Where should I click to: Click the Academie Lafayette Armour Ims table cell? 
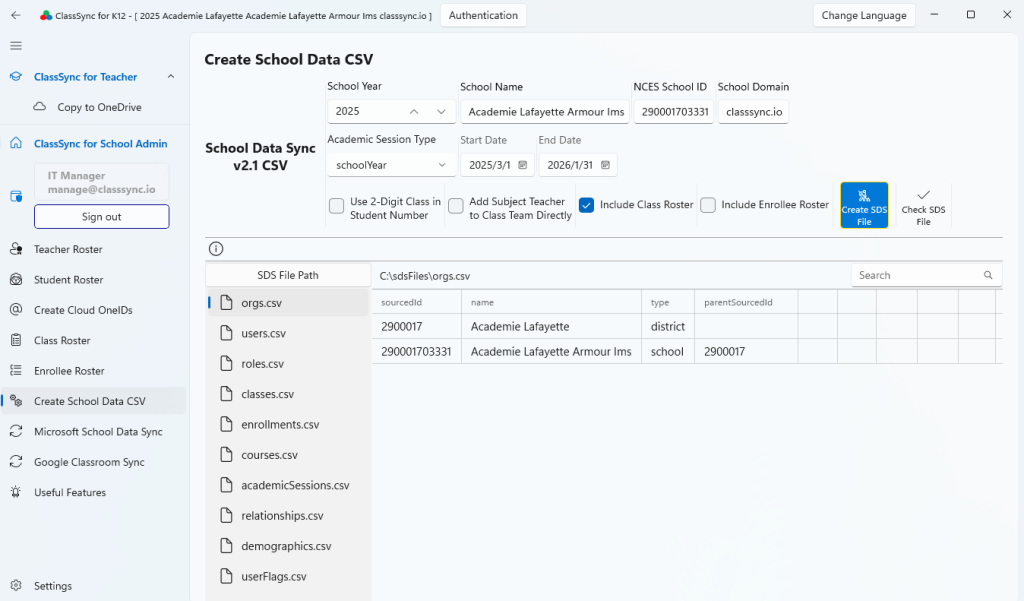tap(551, 351)
